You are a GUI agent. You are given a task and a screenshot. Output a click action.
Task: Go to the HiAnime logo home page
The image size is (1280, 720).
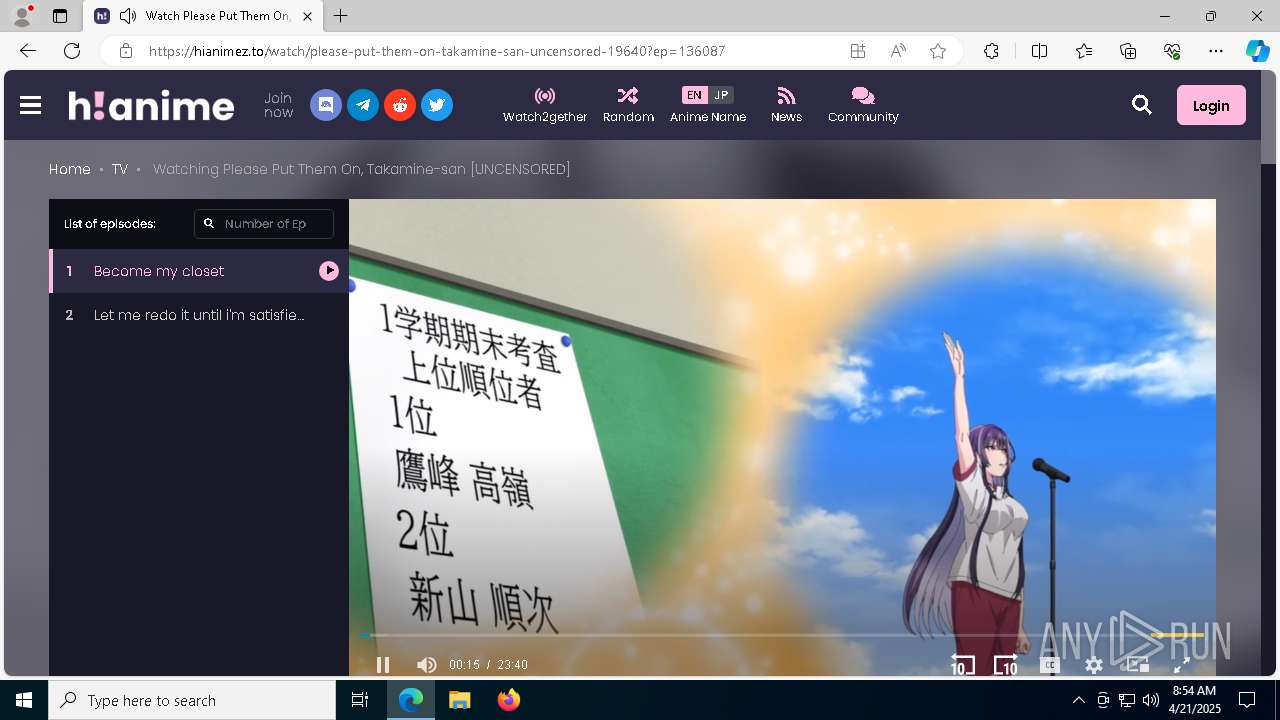[151, 105]
